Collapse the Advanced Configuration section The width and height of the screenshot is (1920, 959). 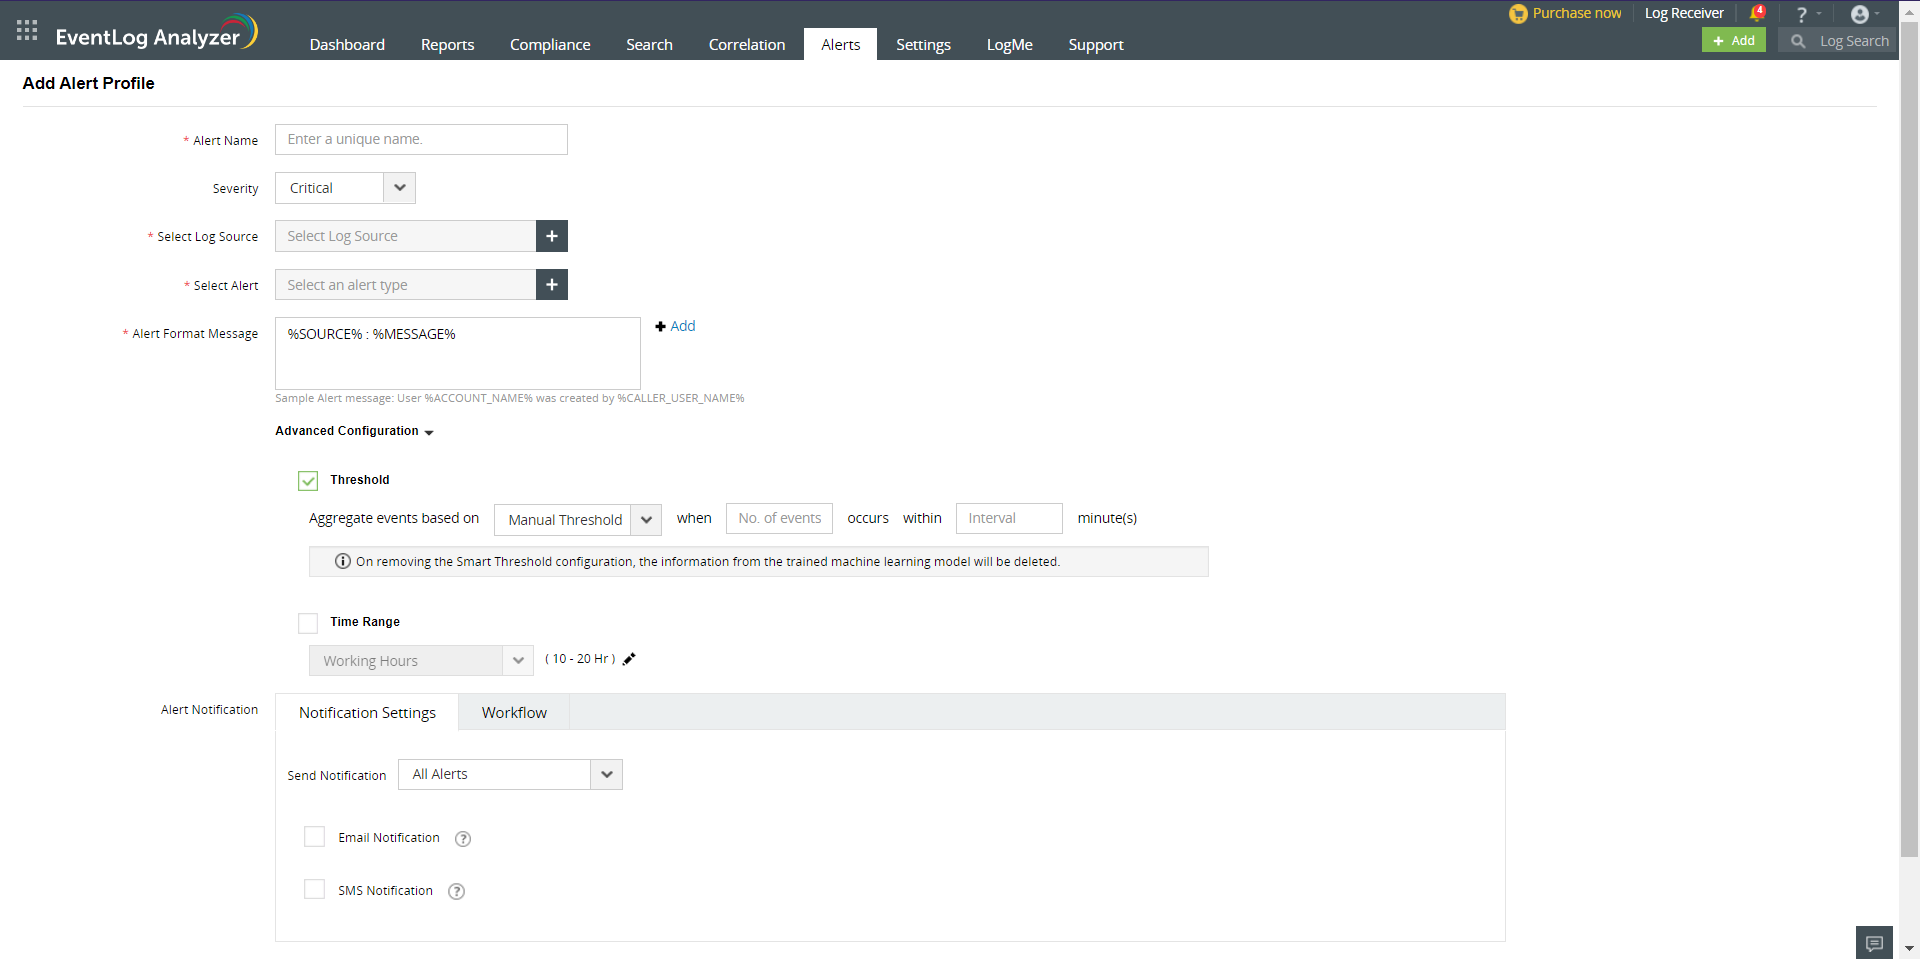point(354,431)
